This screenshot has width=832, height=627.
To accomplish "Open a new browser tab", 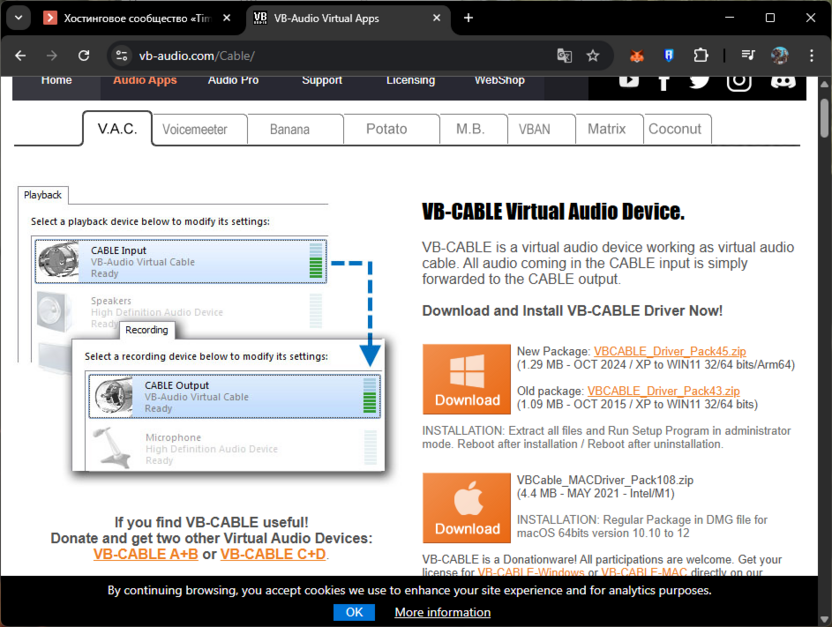I will [x=469, y=18].
